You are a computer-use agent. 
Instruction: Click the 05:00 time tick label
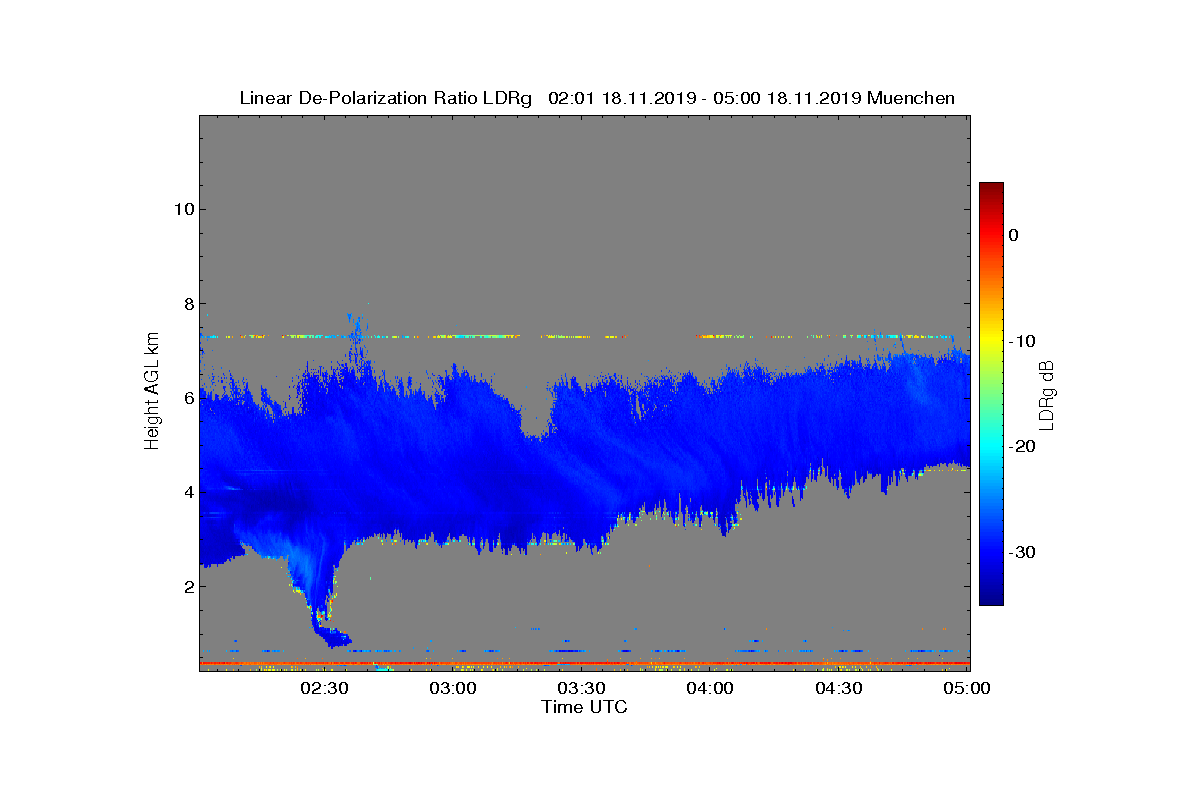[x=967, y=688]
